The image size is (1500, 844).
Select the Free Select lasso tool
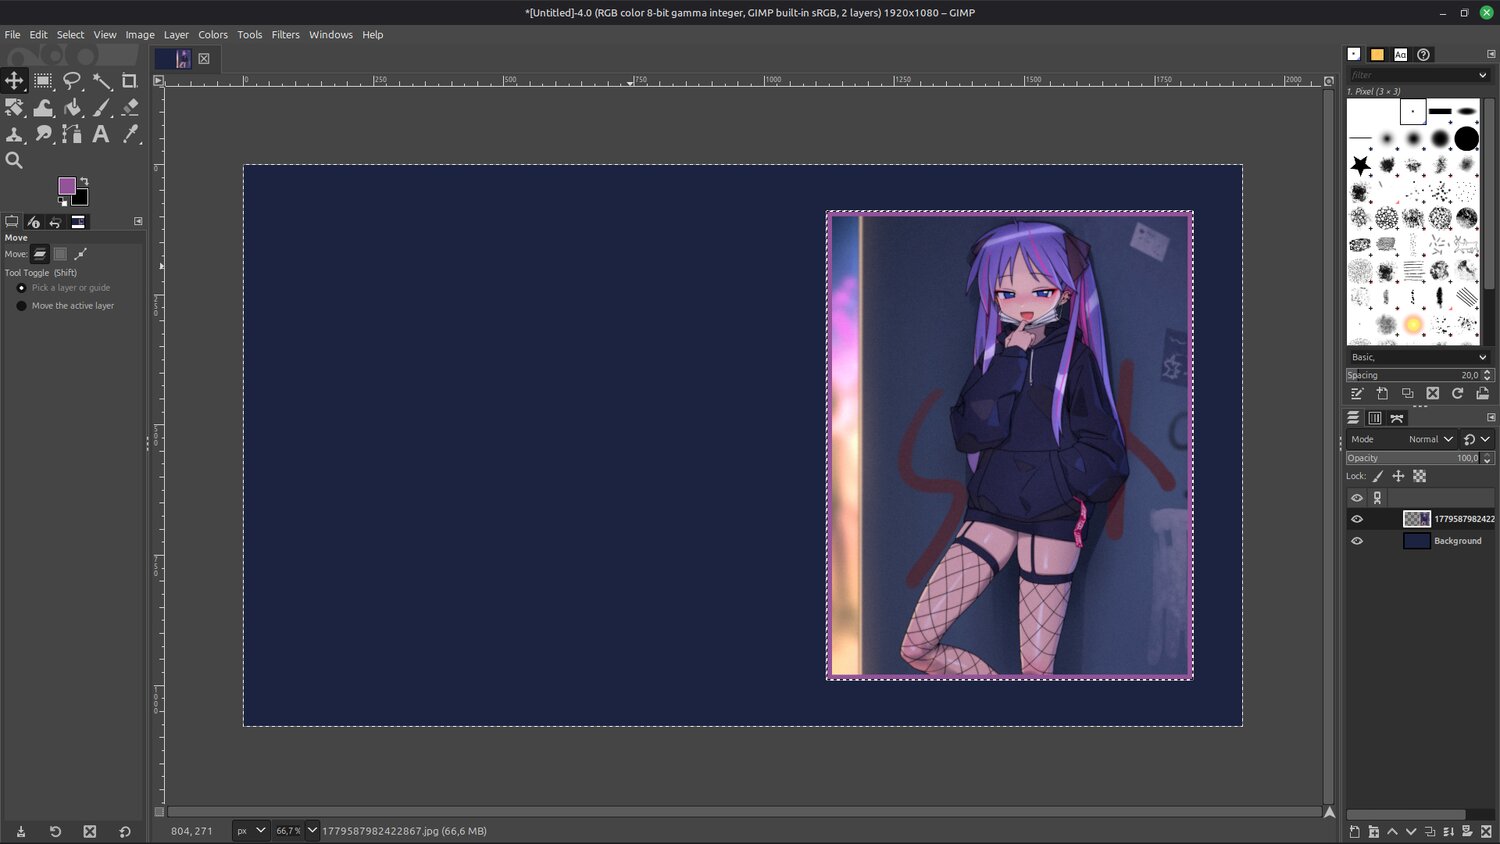72,81
